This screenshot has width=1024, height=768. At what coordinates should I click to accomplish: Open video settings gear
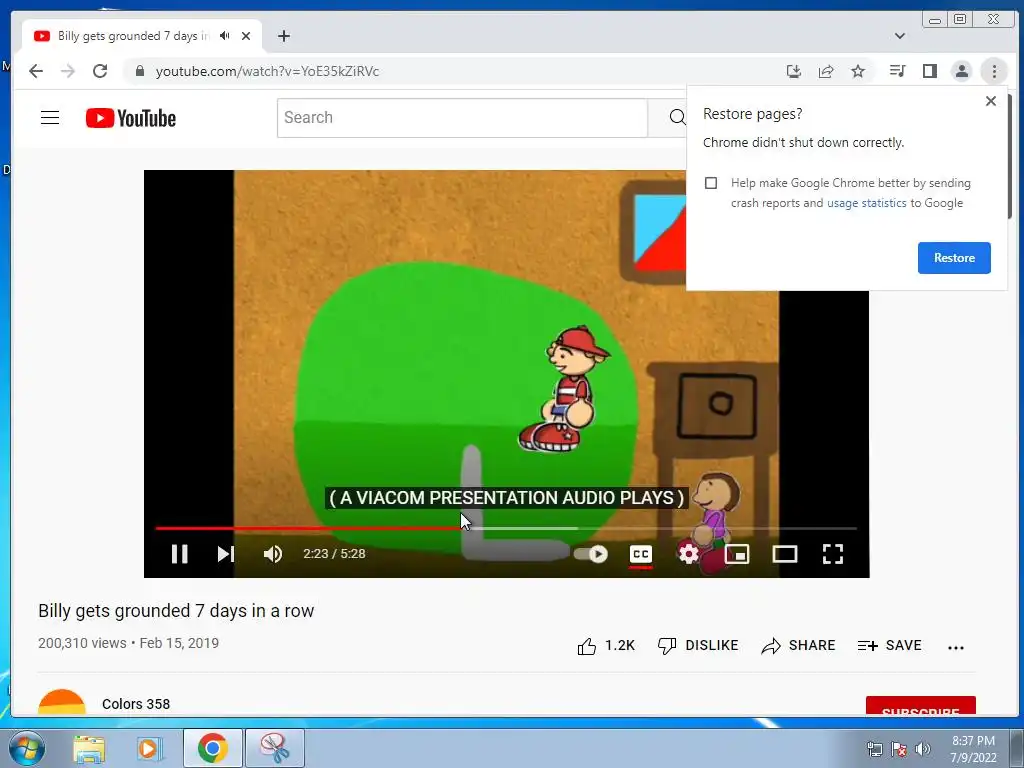coord(688,554)
